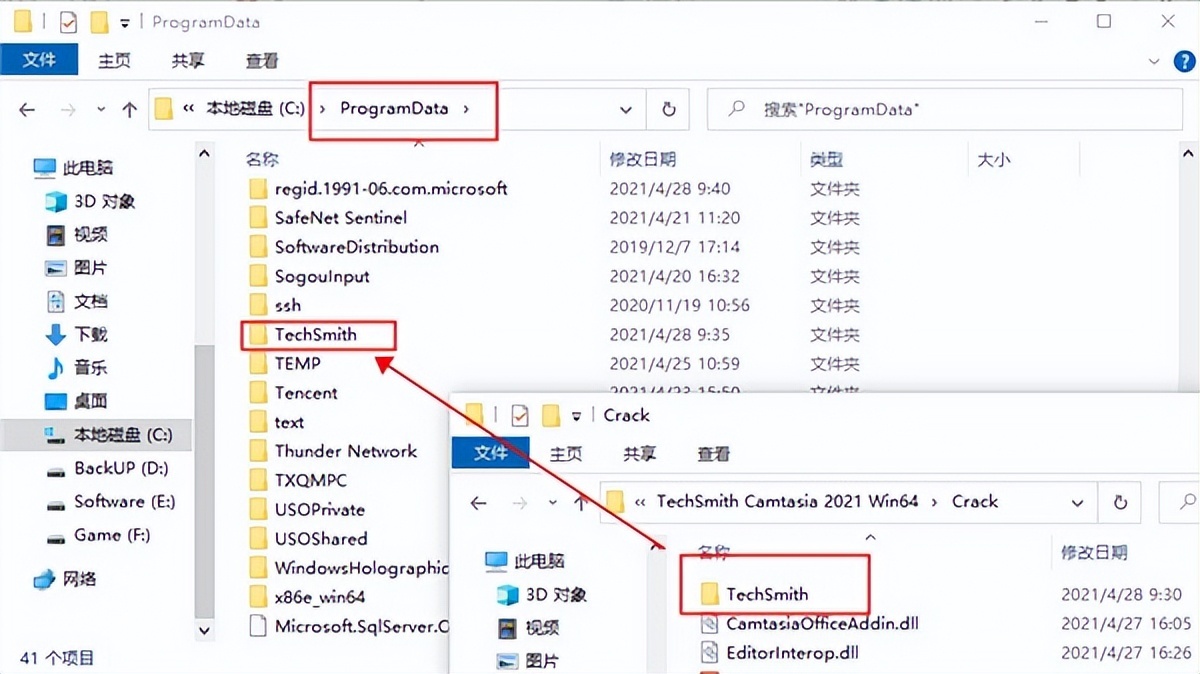This screenshot has width=1200, height=674.
Task: Select 桌面 in navigation pane
Action: [77, 401]
